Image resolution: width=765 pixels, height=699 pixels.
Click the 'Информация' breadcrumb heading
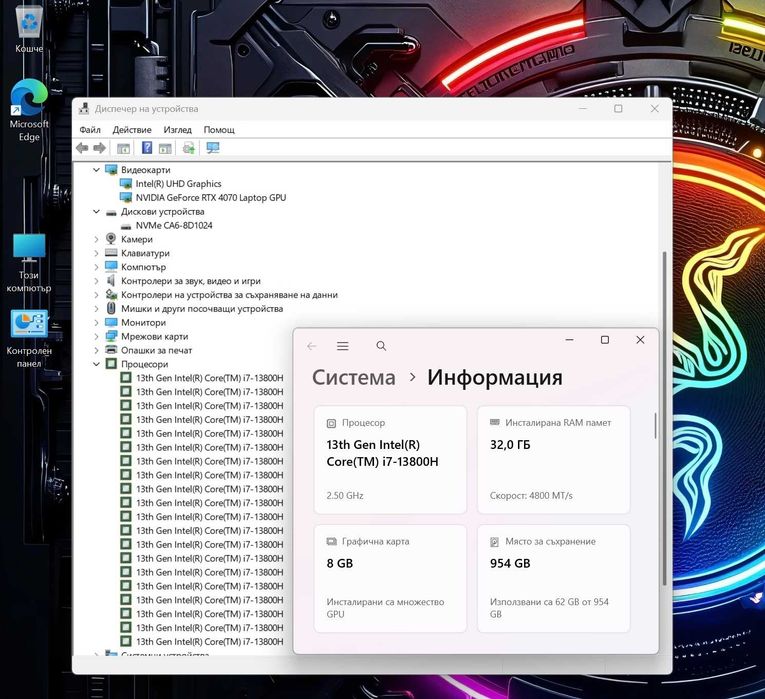pyautogui.click(x=495, y=378)
